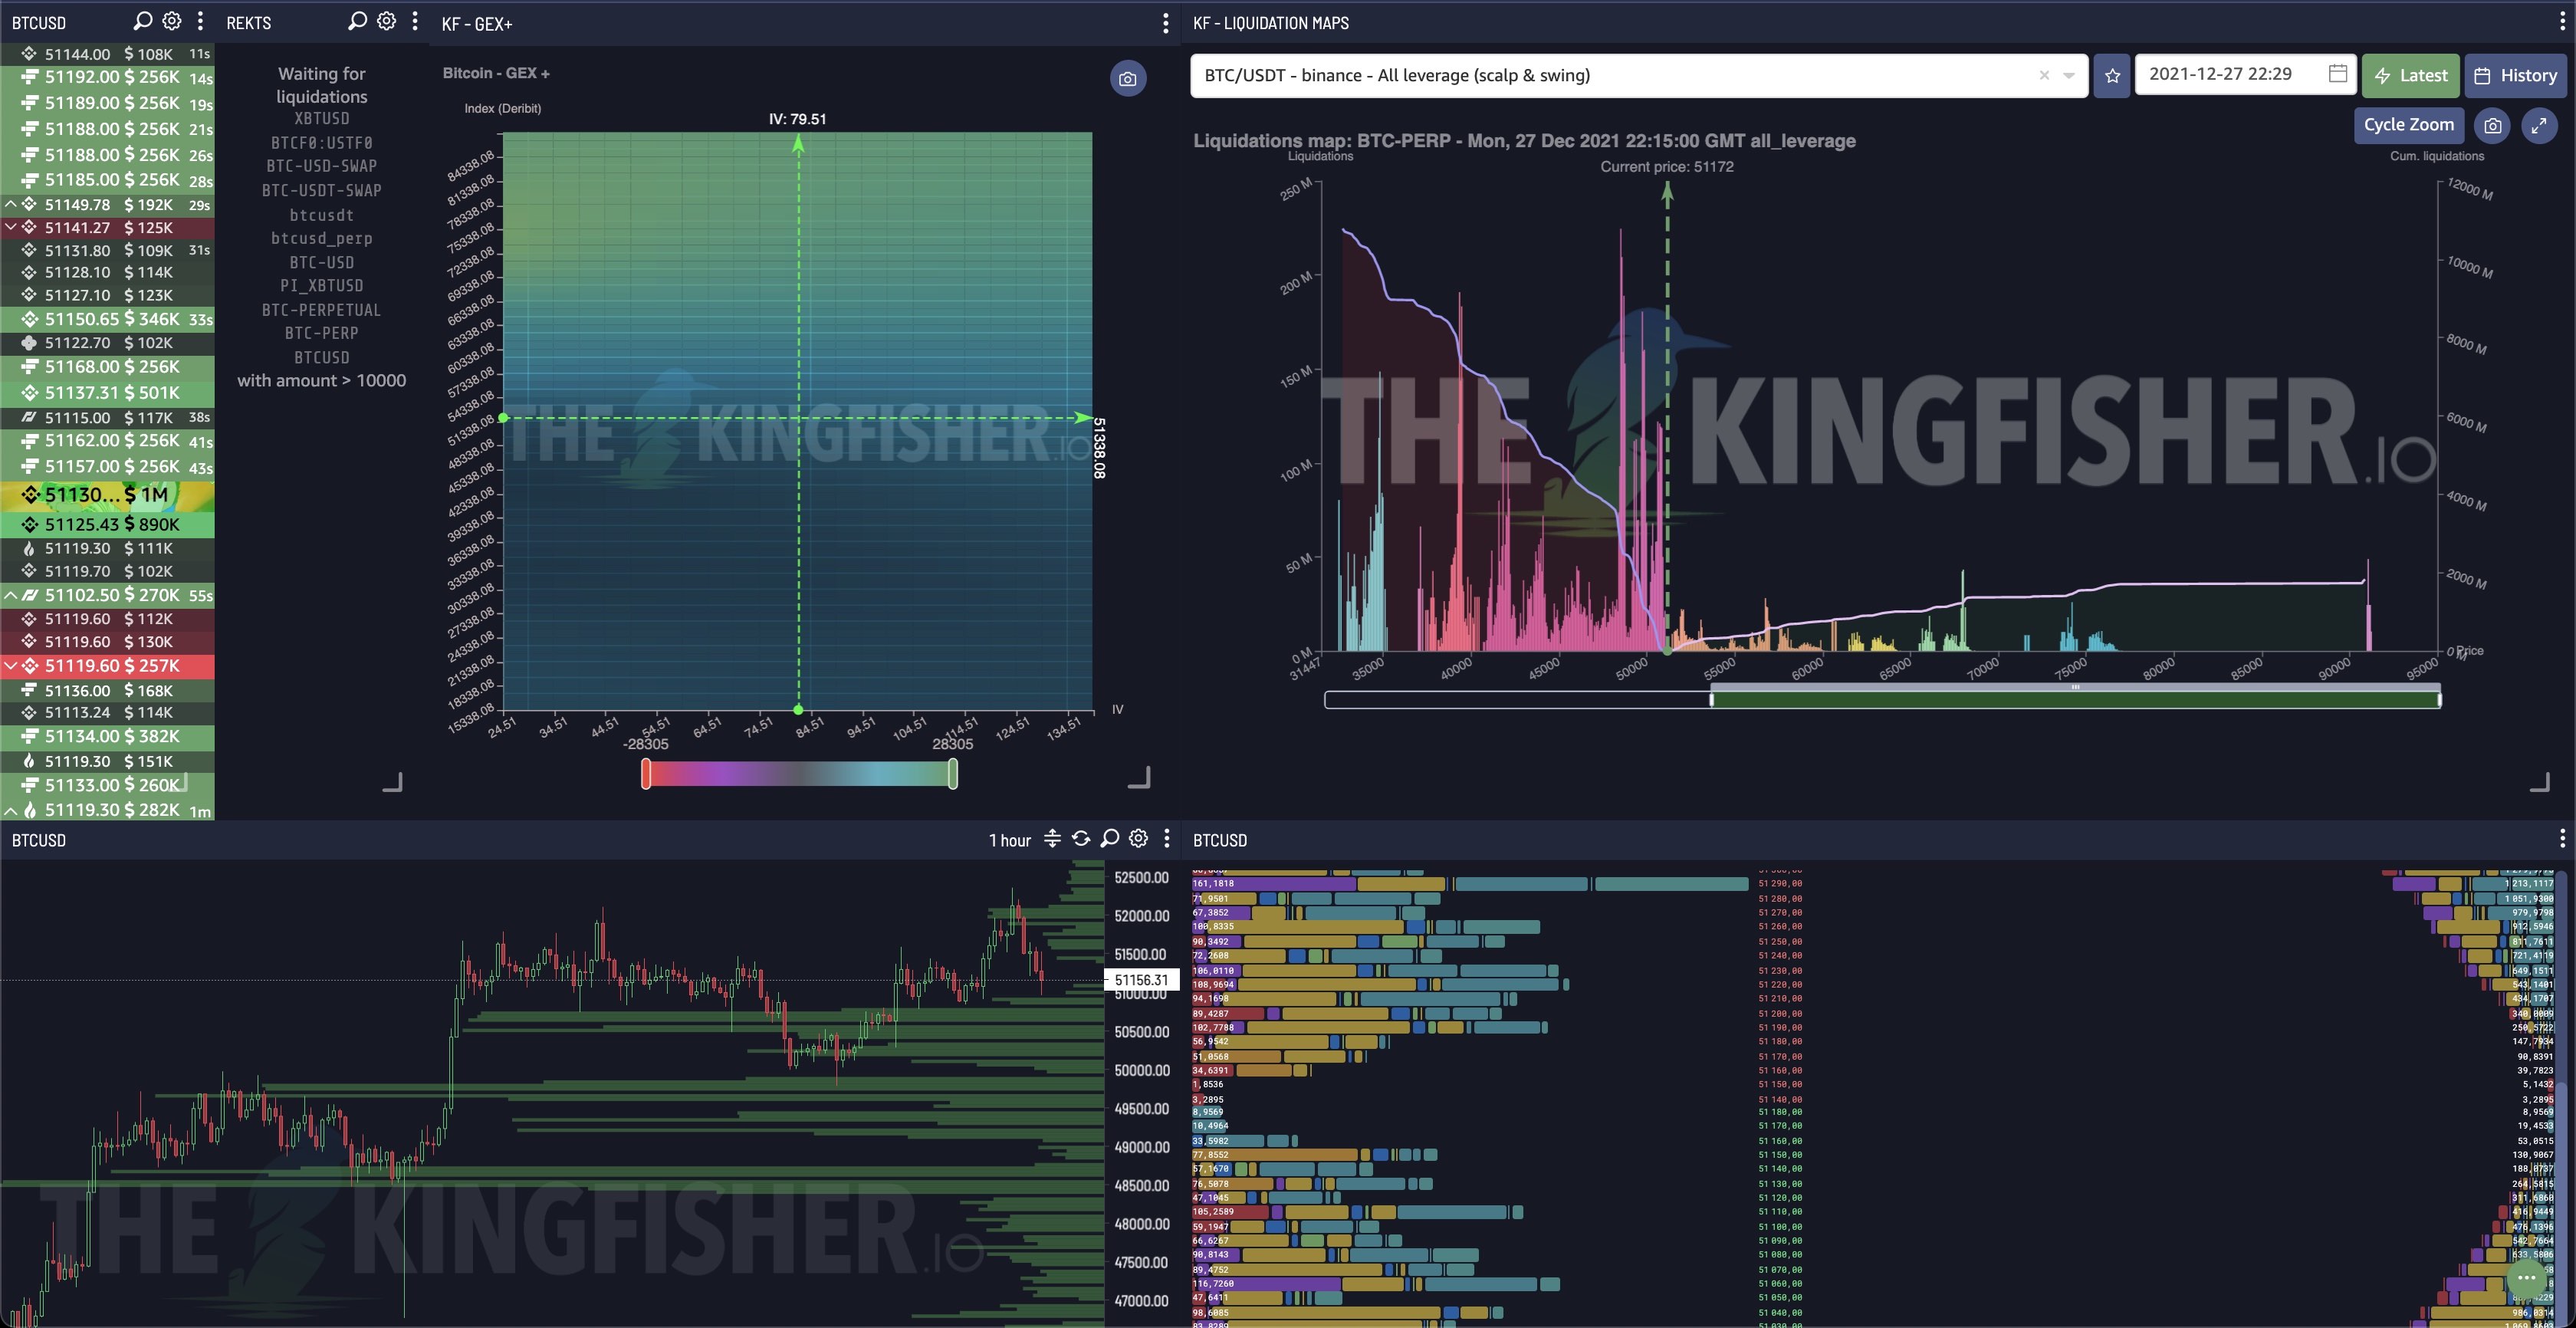This screenshot has width=2576, height=1328.
Task: Open the chat bubble widget
Action: 2526,1277
